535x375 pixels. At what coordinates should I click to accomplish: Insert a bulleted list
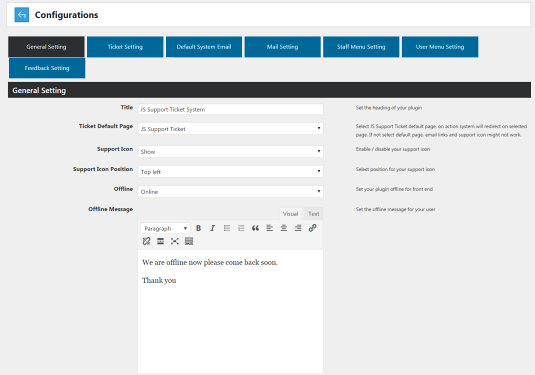[227, 228]
